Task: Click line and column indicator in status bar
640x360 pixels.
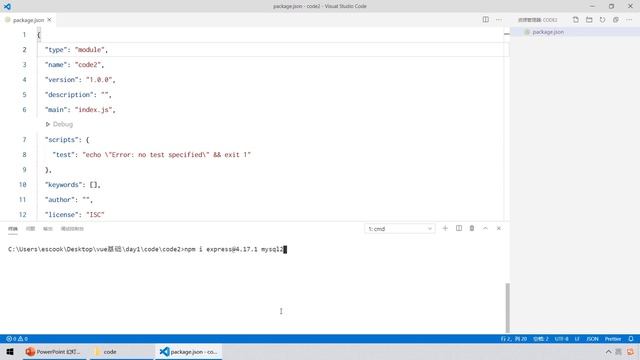Action: click(x=513, y=339)
